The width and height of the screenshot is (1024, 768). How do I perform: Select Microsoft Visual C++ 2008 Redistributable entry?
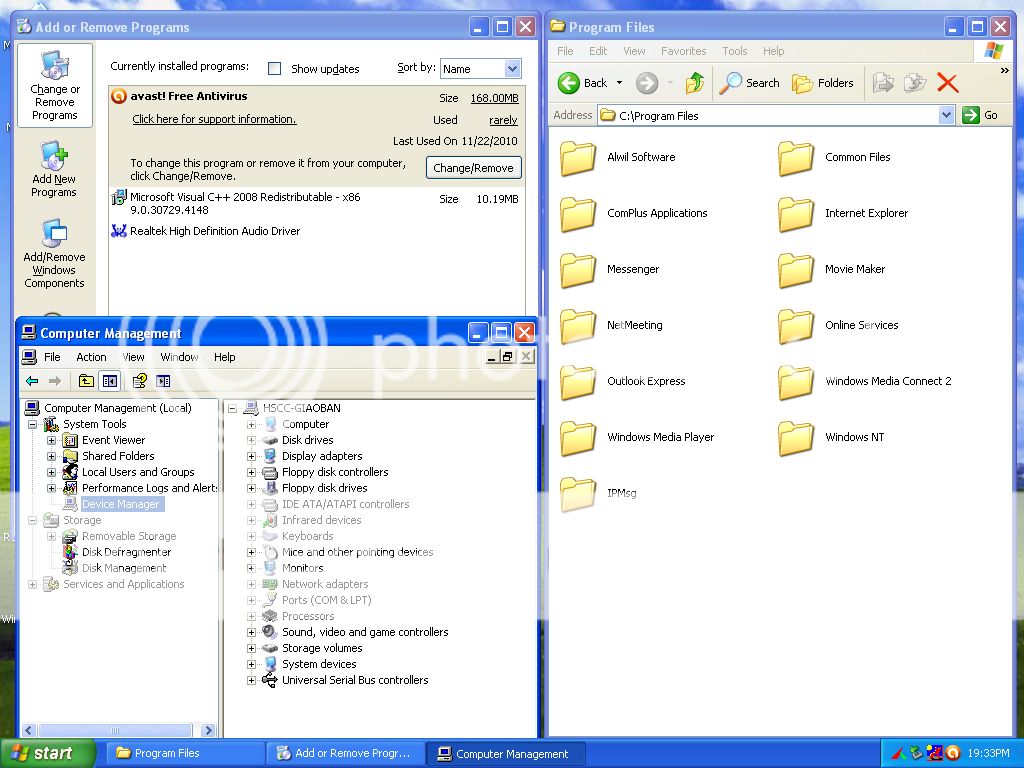tap(317, 204)
